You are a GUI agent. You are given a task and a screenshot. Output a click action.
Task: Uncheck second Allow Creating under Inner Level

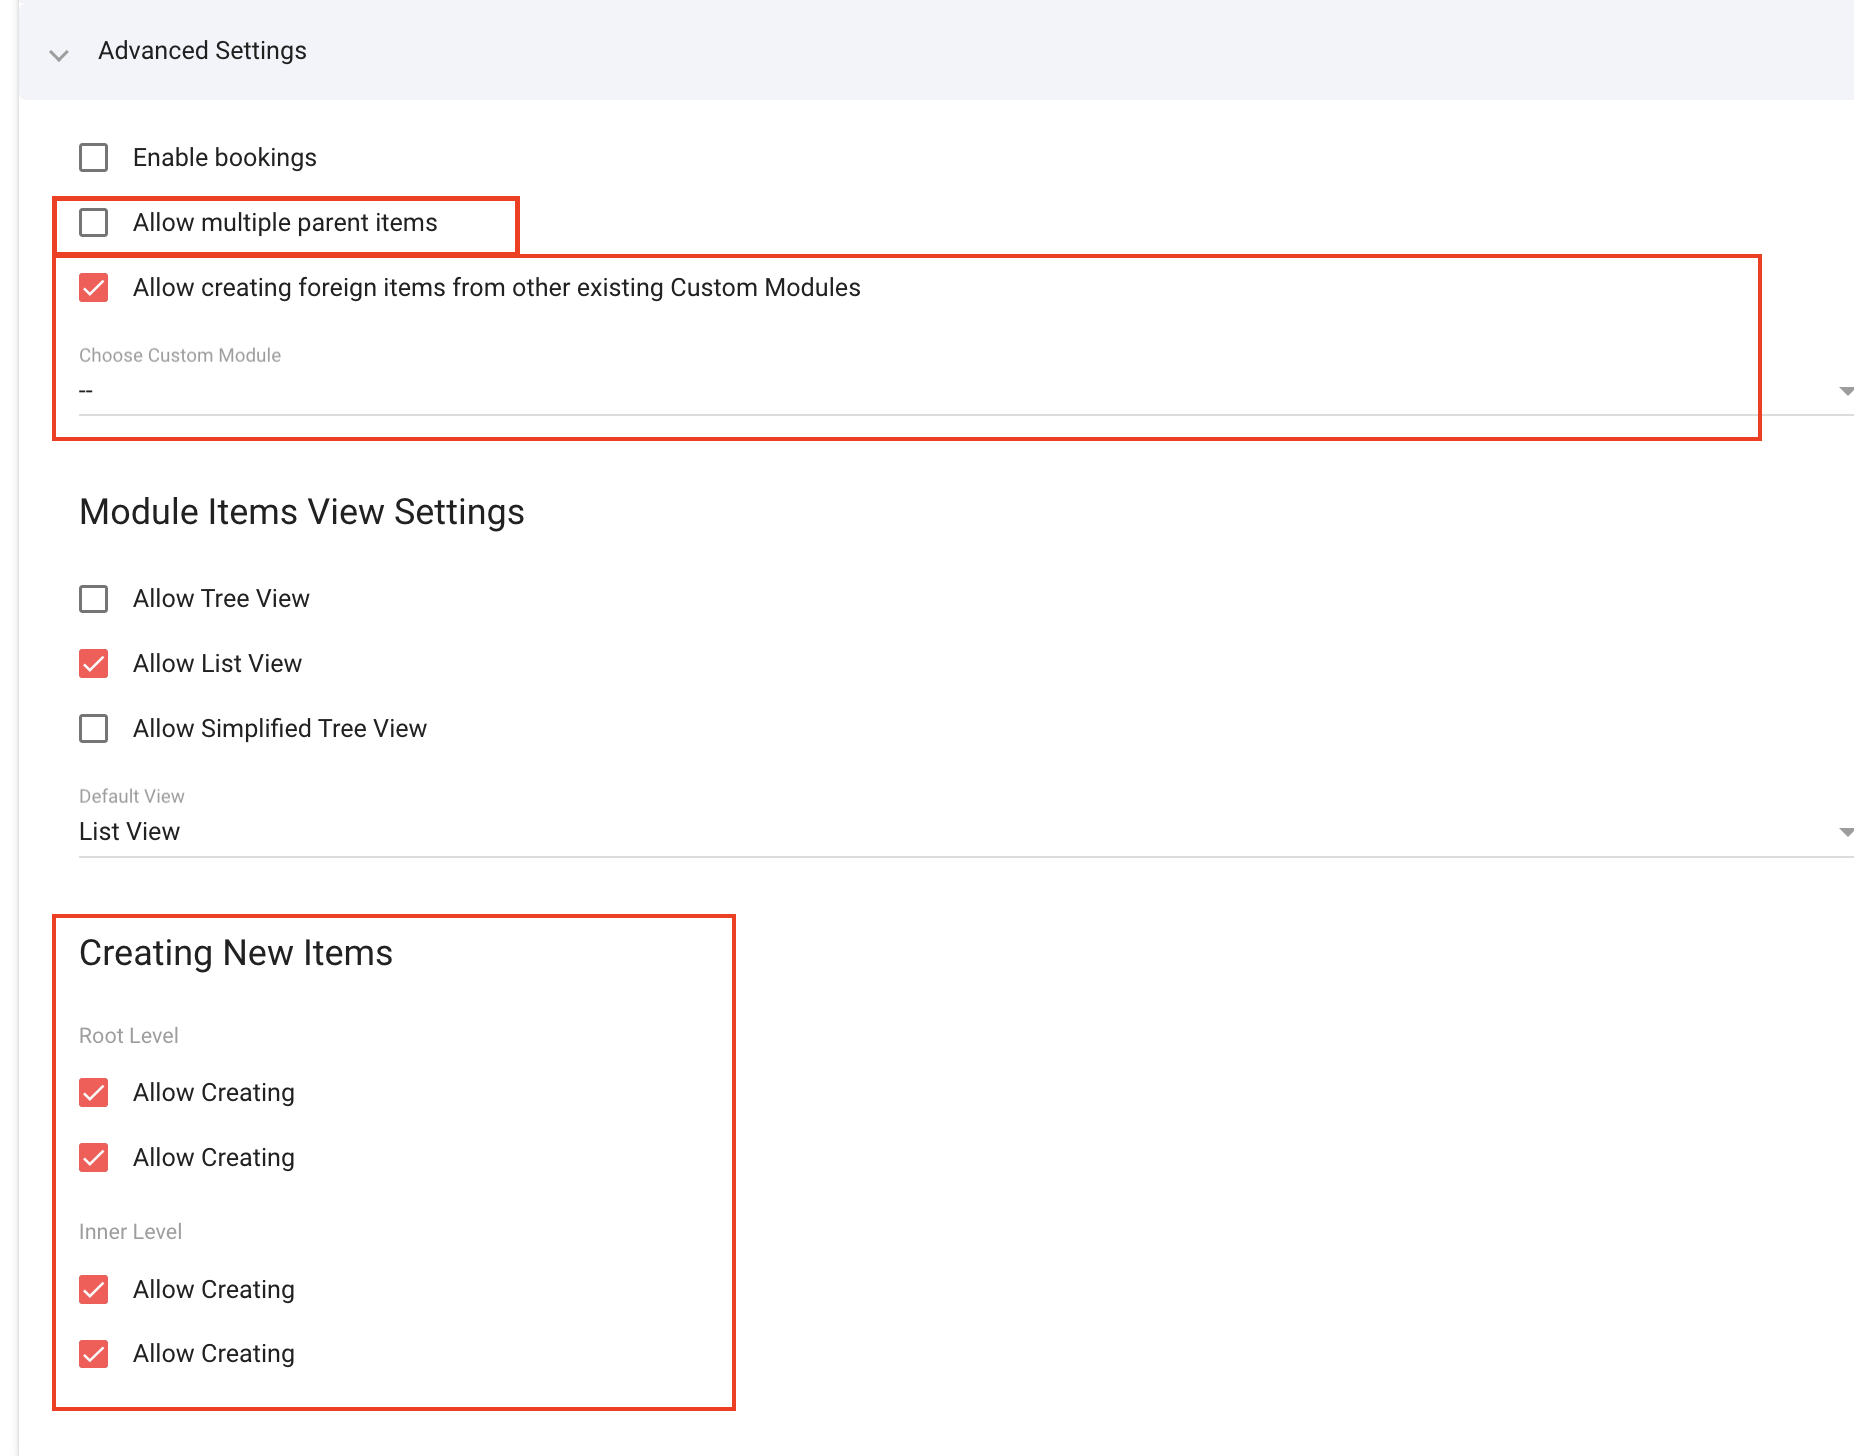coord(94,1354)
